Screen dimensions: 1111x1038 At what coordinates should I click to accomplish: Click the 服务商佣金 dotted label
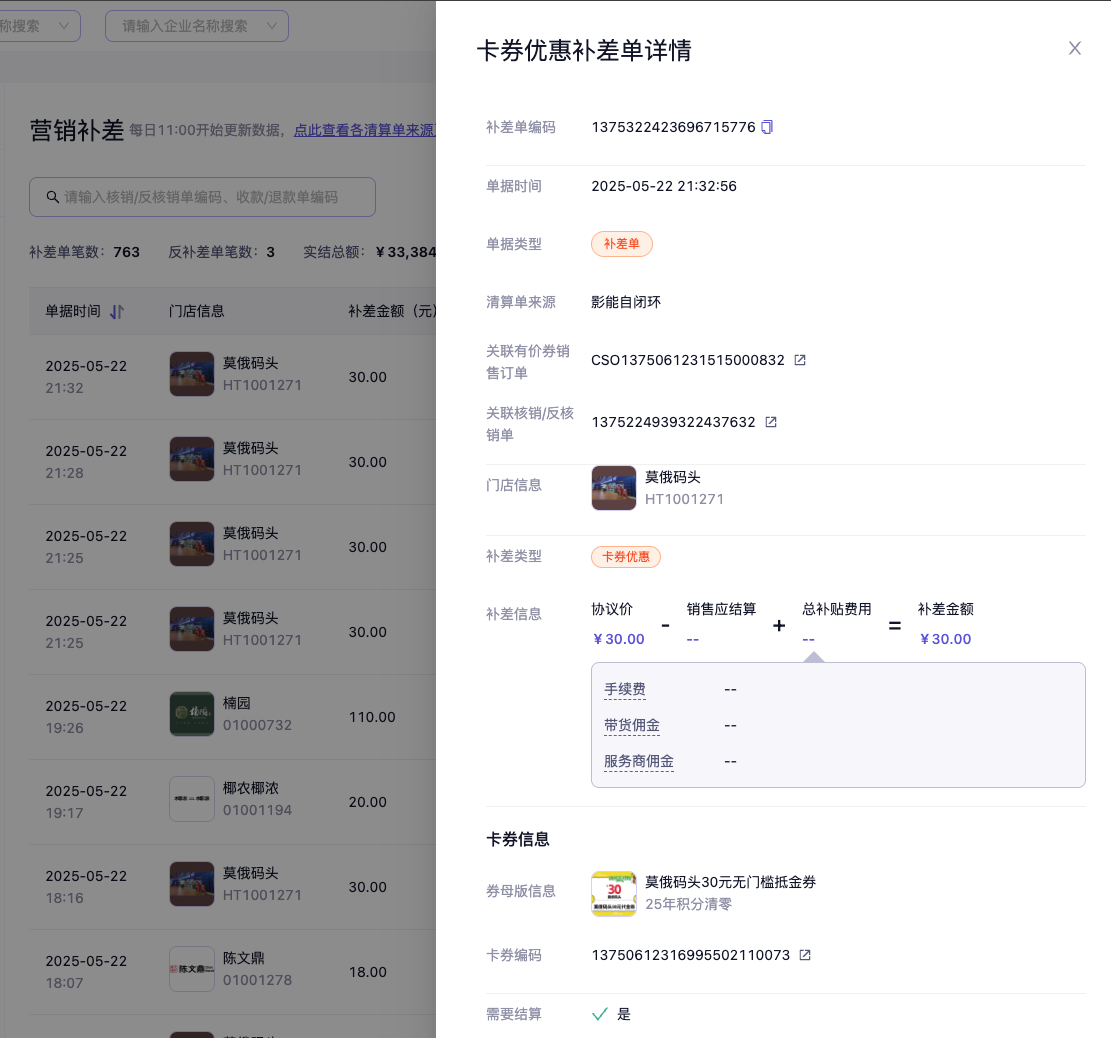click(638, 761)
